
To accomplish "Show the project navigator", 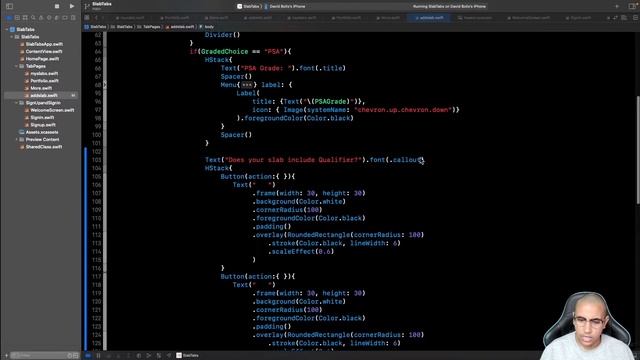I will tap(9, 18).
